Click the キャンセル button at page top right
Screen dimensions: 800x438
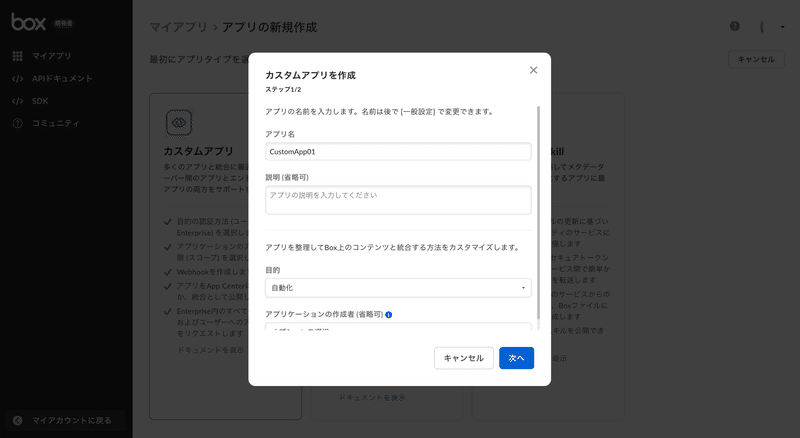[756, 59]
